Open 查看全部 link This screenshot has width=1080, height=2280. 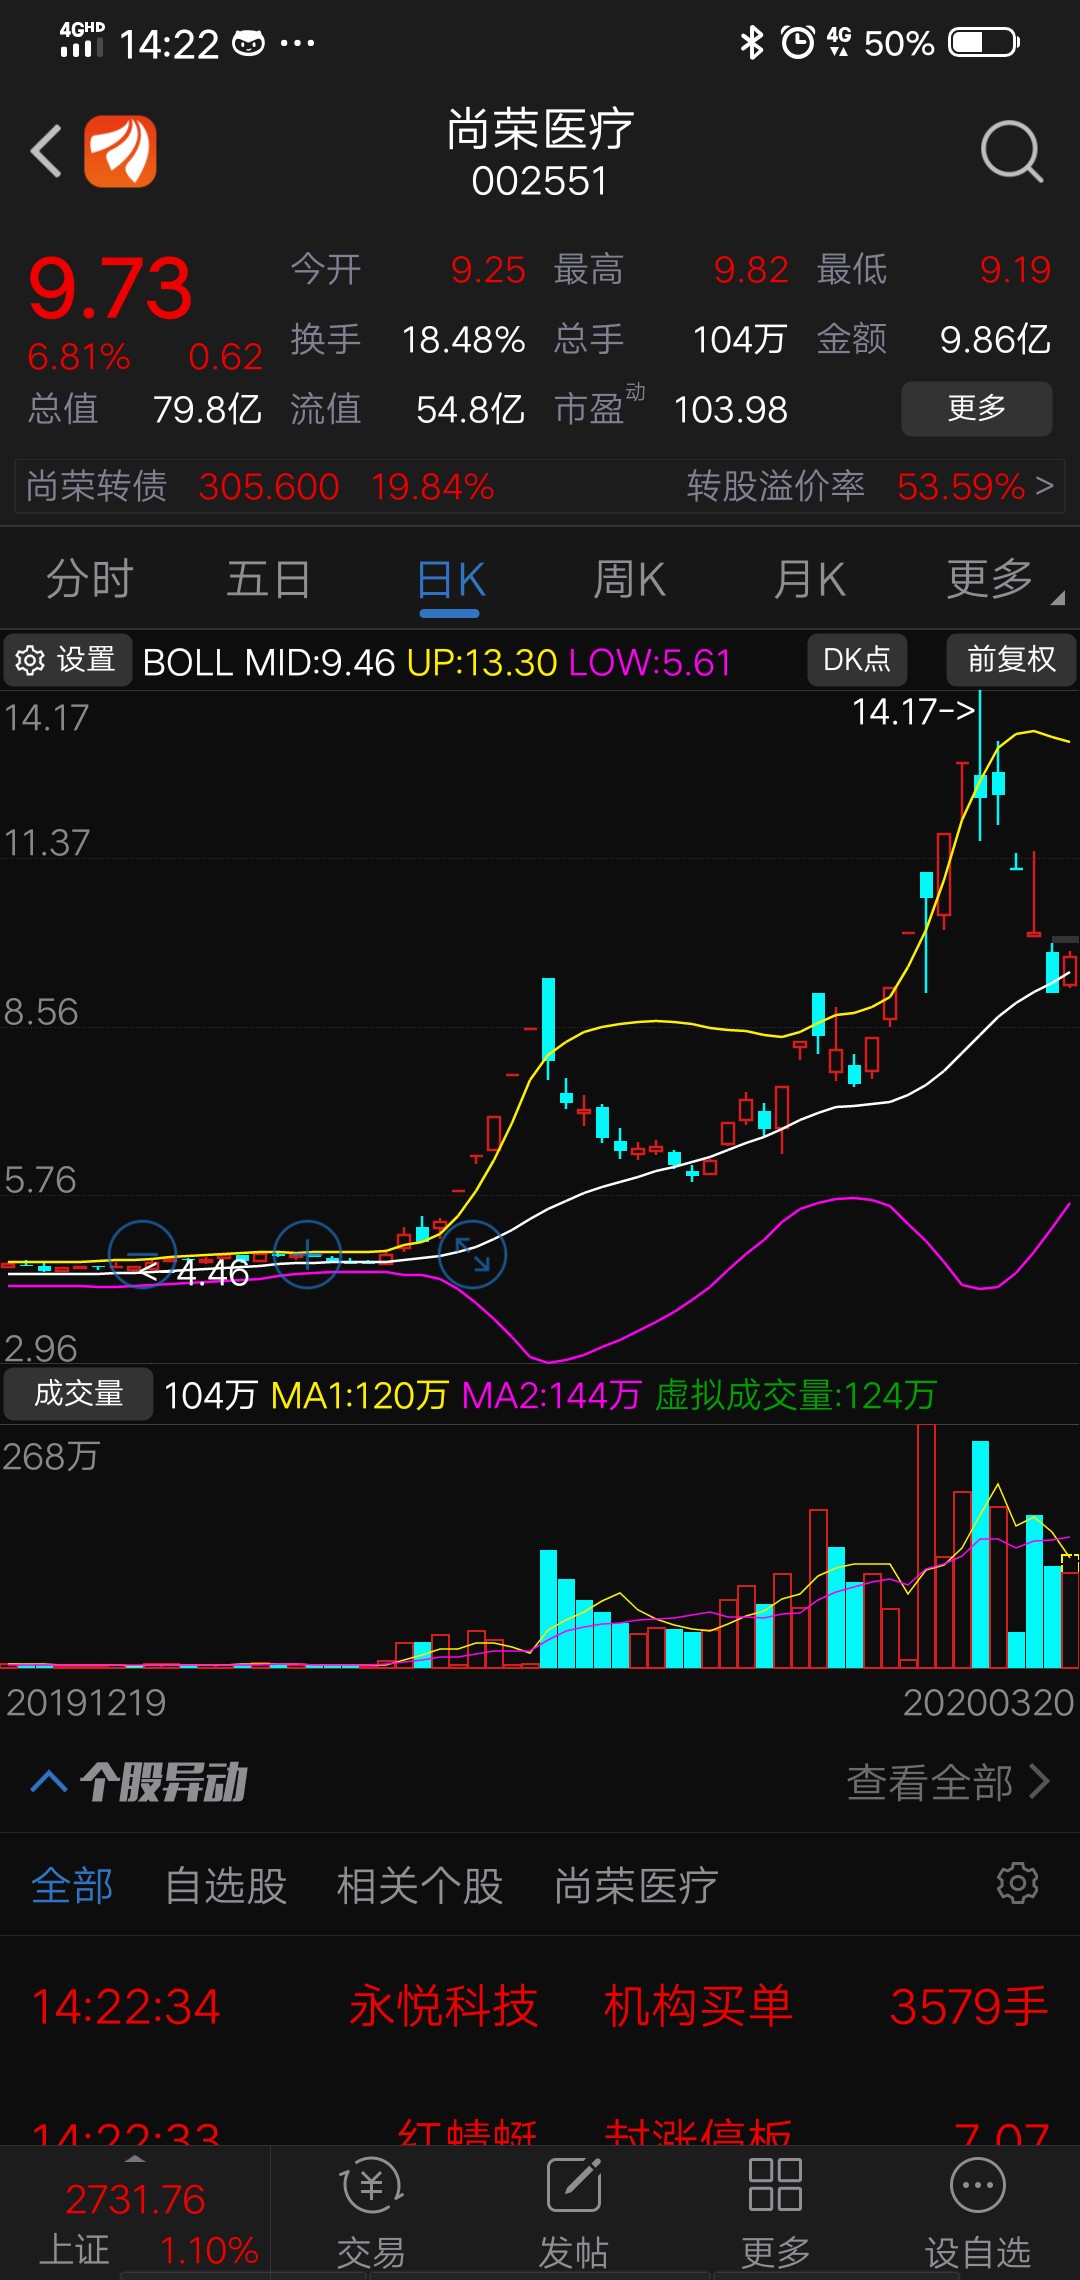(948, 1781)
